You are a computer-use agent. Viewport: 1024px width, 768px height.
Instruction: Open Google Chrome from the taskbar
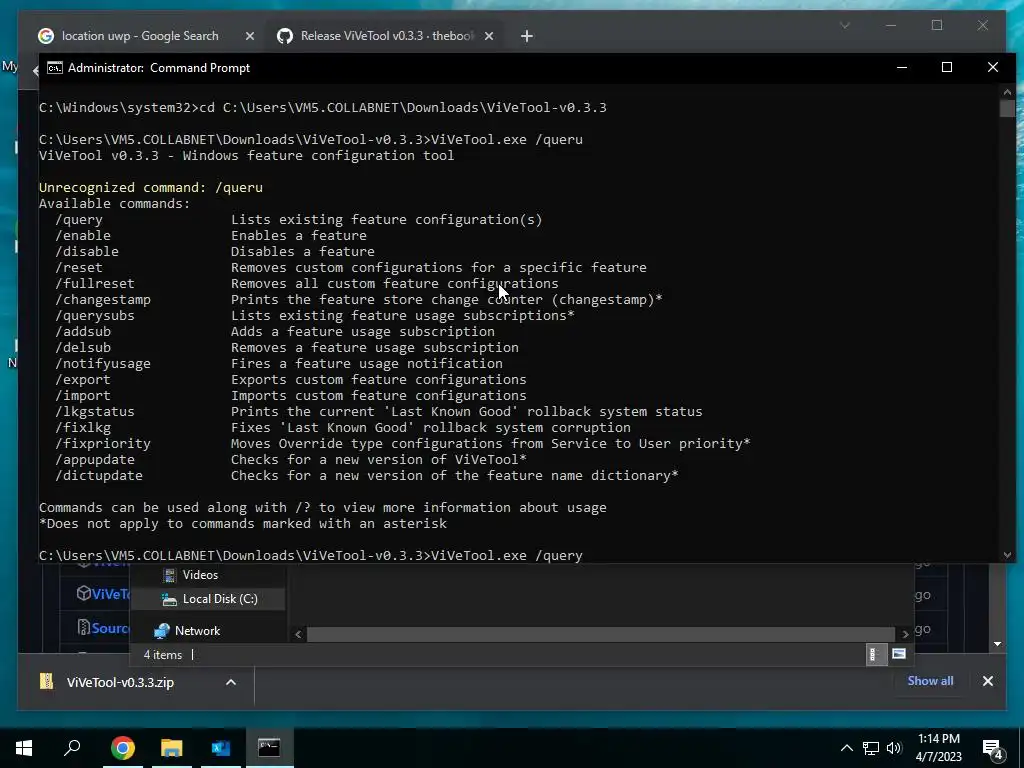(x=122, y=748)
